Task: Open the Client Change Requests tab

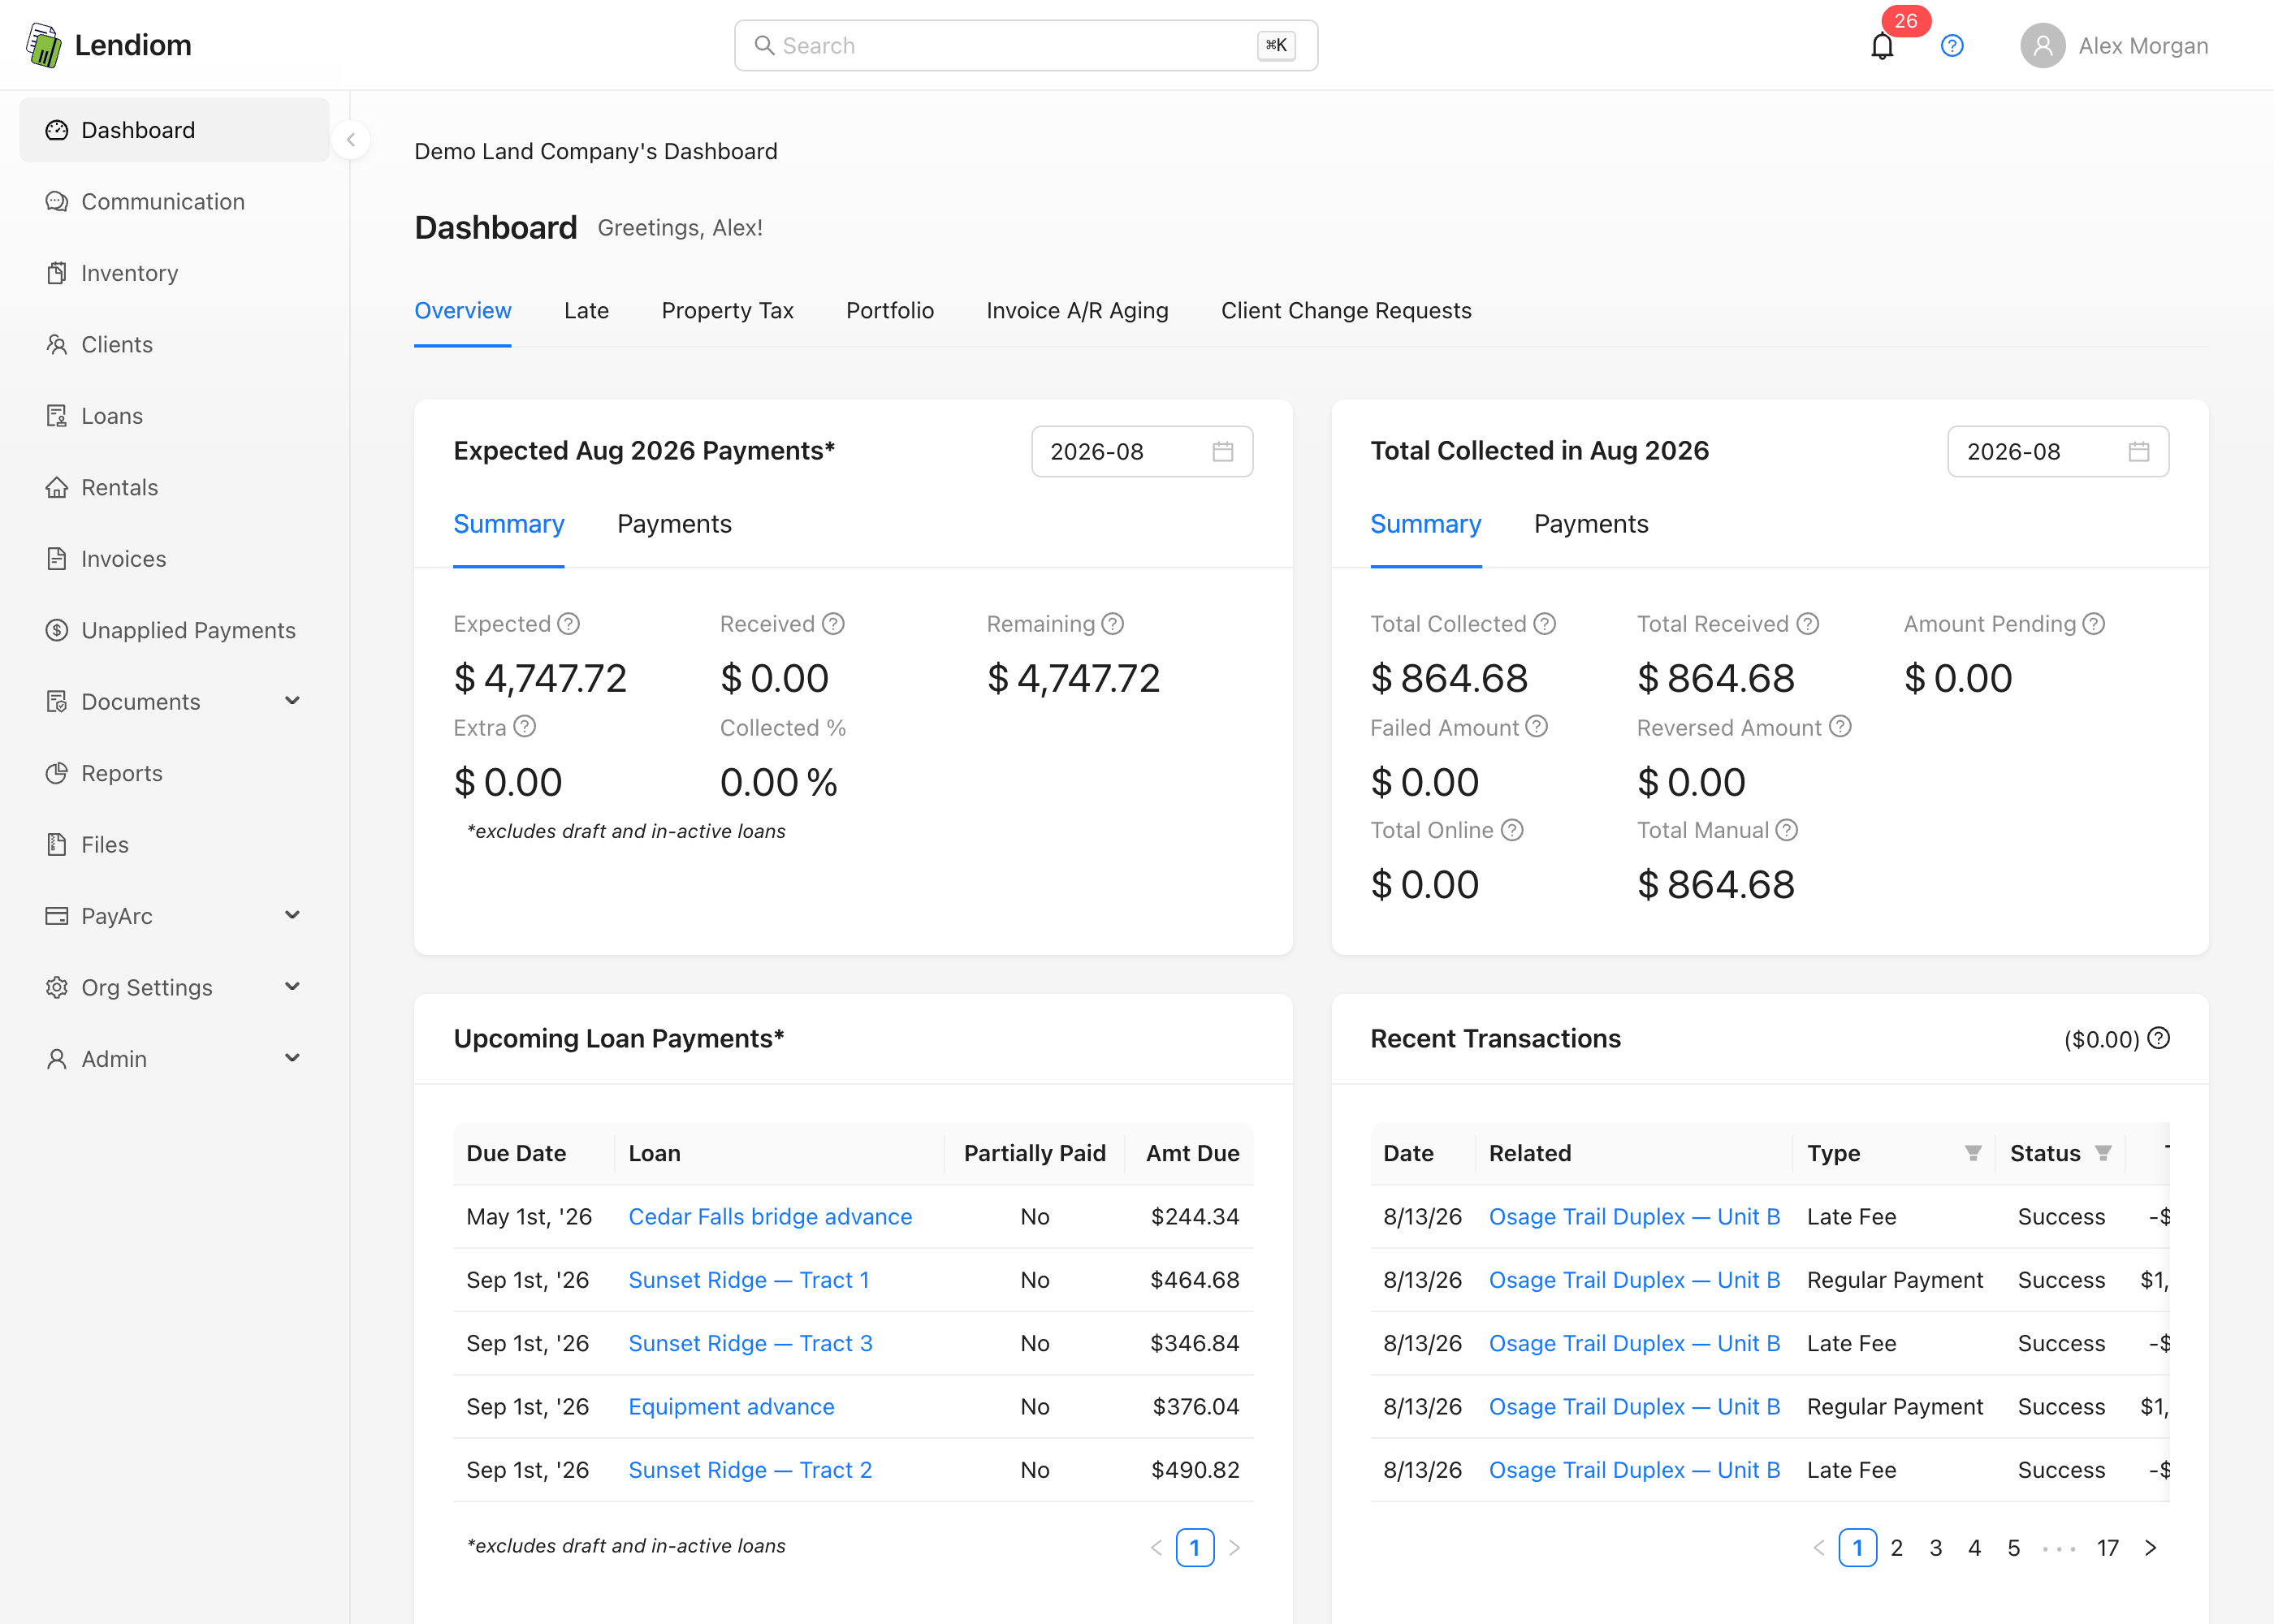Action: coord(1346,311)
